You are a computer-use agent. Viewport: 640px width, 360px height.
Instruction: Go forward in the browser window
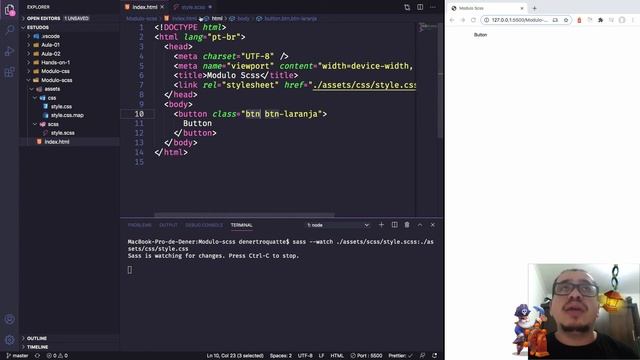pyautogui.click(x=463, y=20)
